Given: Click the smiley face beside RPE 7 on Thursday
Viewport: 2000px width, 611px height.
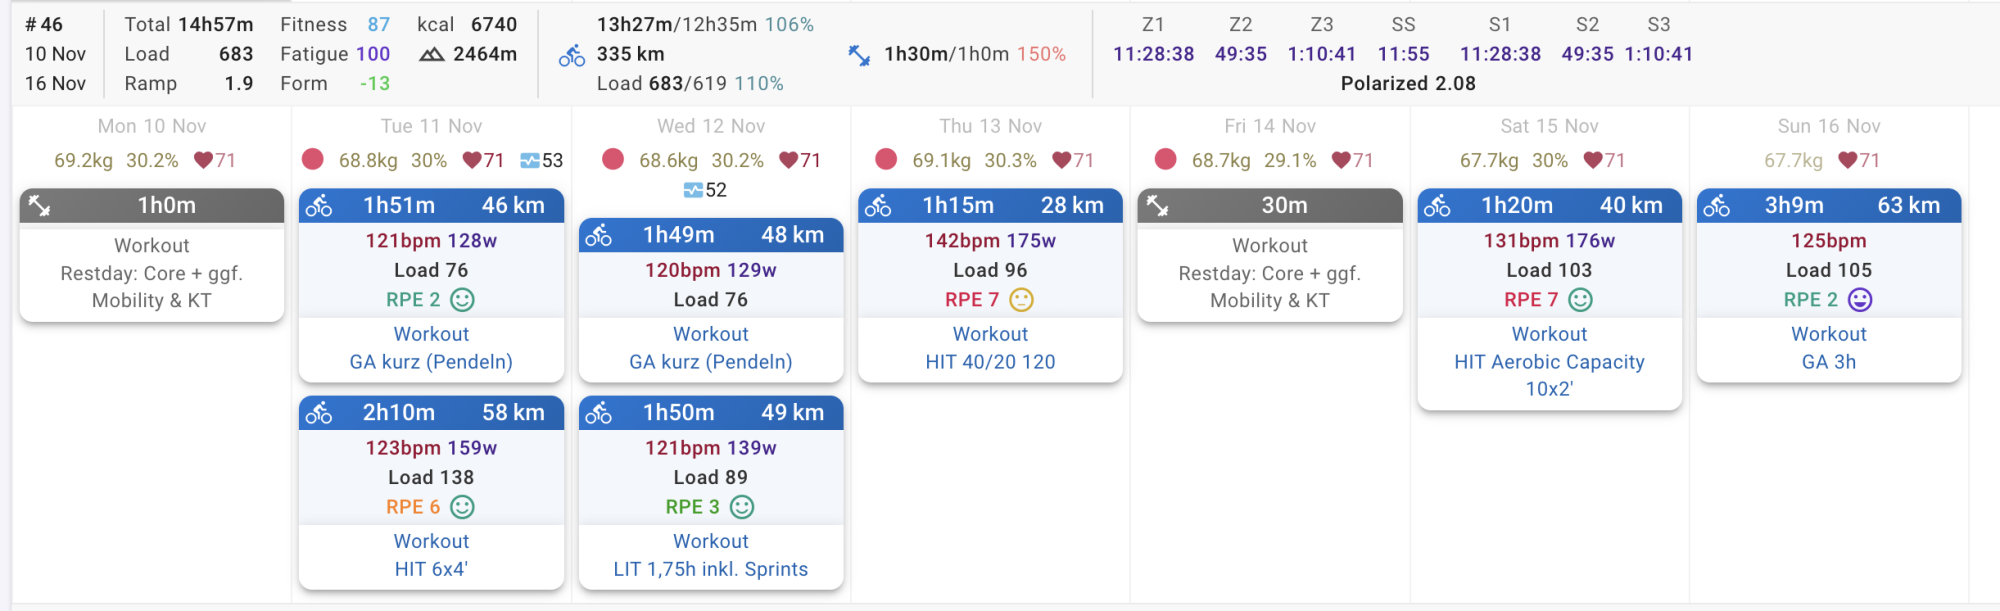Looking at the screenshot, I should [x=1021, y=300].
